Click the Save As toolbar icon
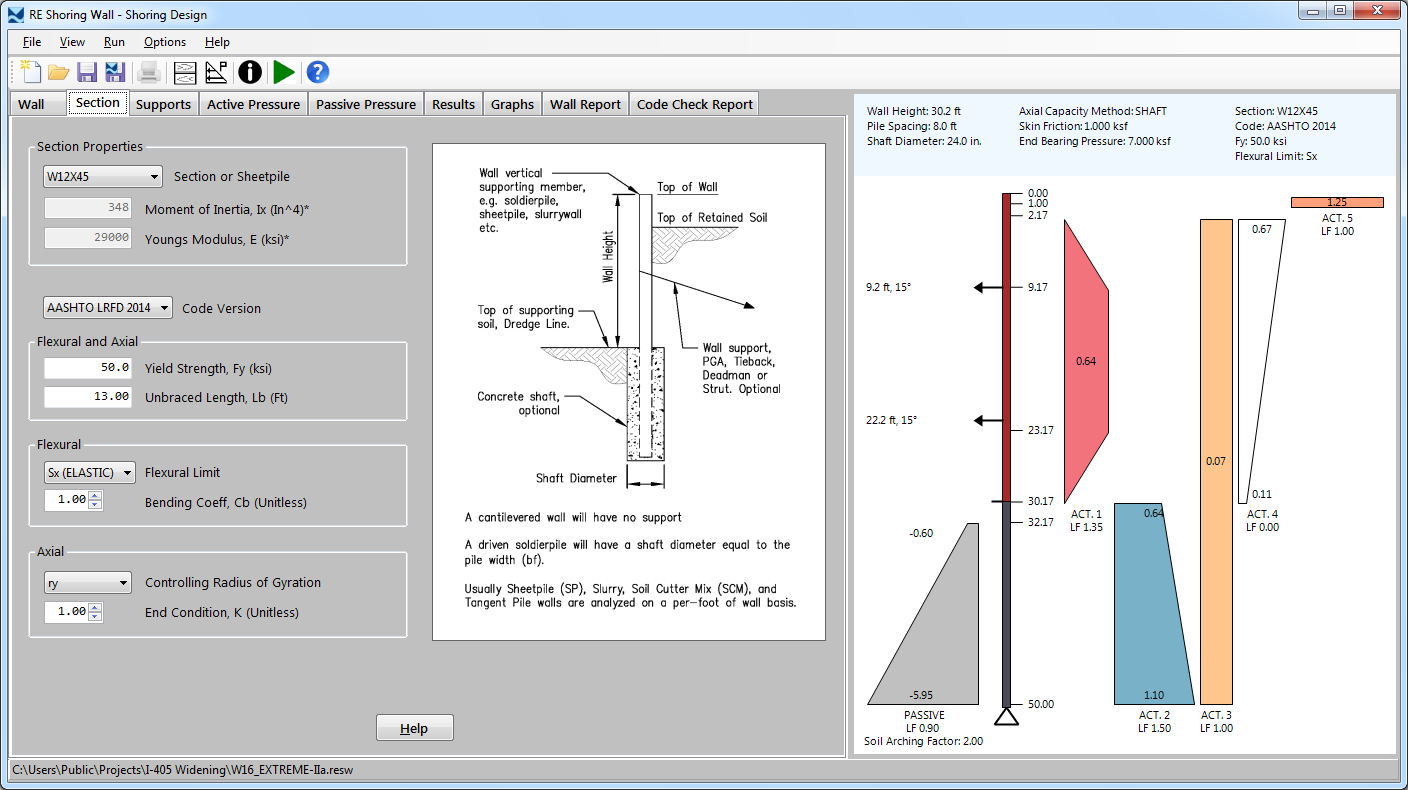 [115, 72]
